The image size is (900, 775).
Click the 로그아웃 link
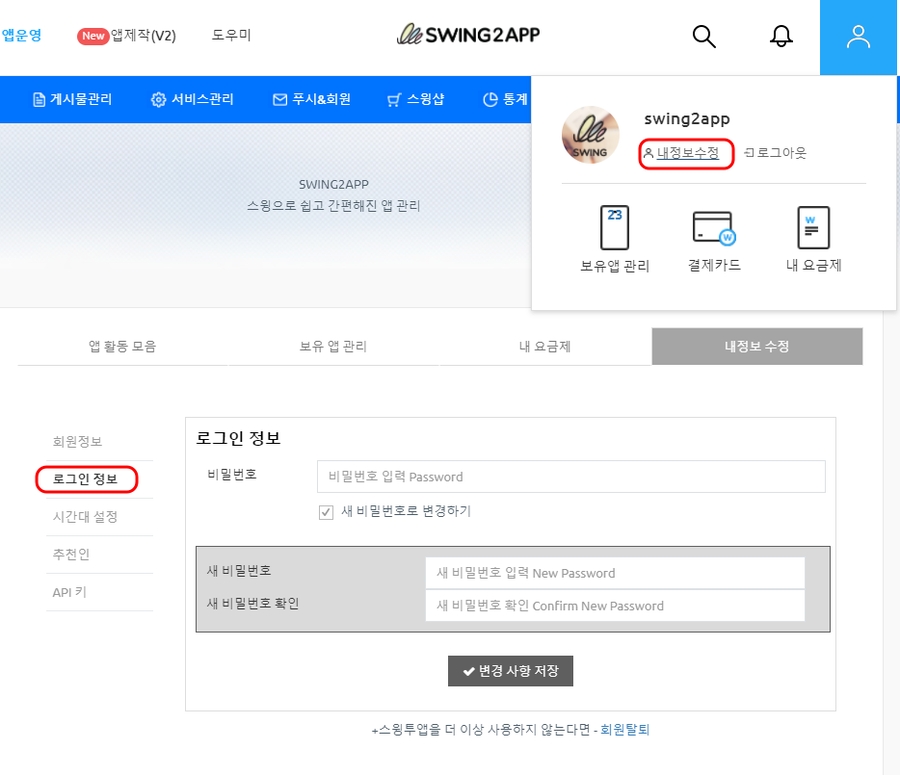coord(775,153)
